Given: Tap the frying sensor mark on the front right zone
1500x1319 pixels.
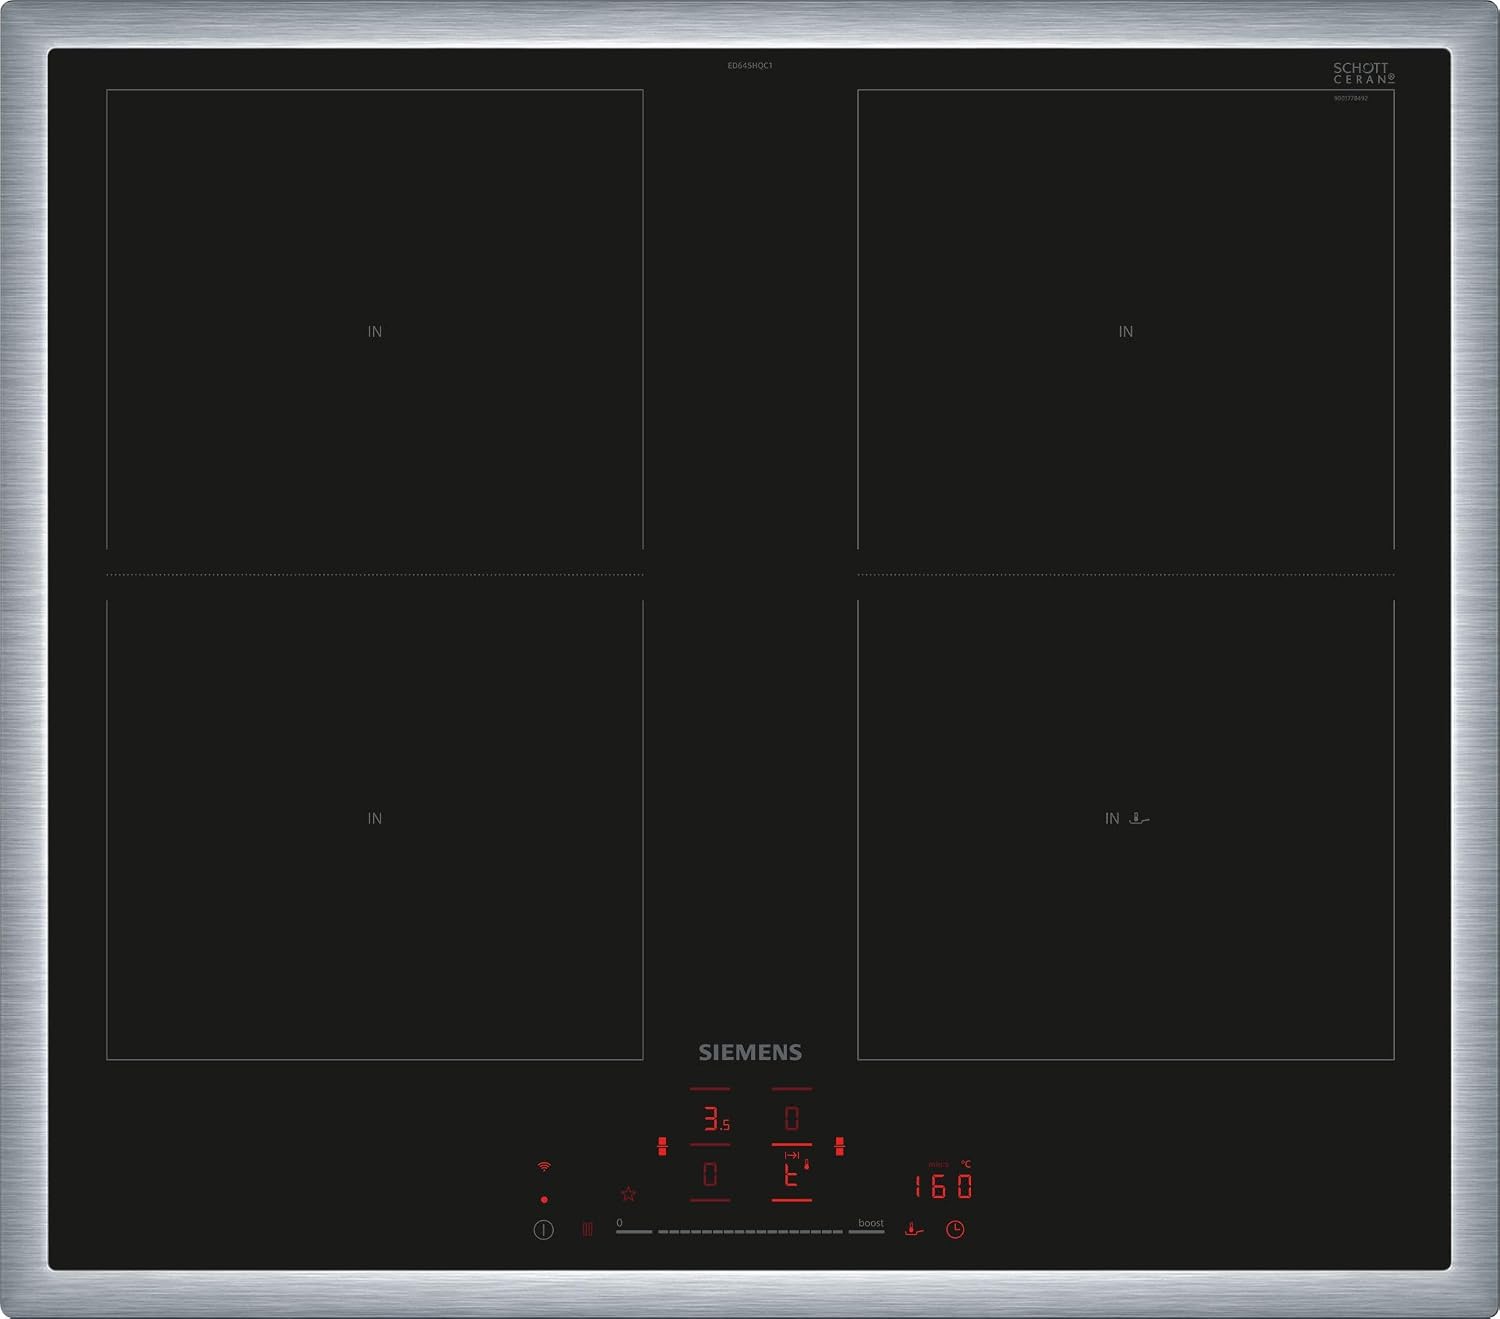Looking at the screenshot, I should coord(1139,818).
